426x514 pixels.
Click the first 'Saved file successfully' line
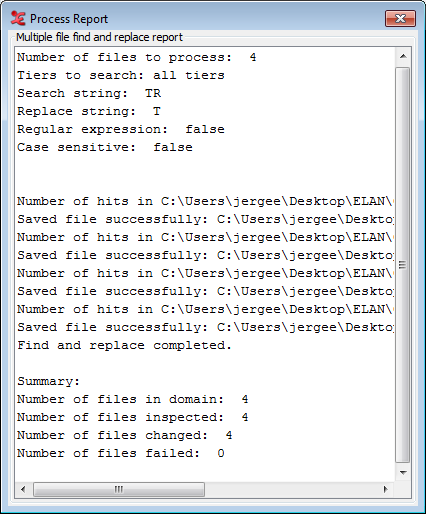point(205,219)
